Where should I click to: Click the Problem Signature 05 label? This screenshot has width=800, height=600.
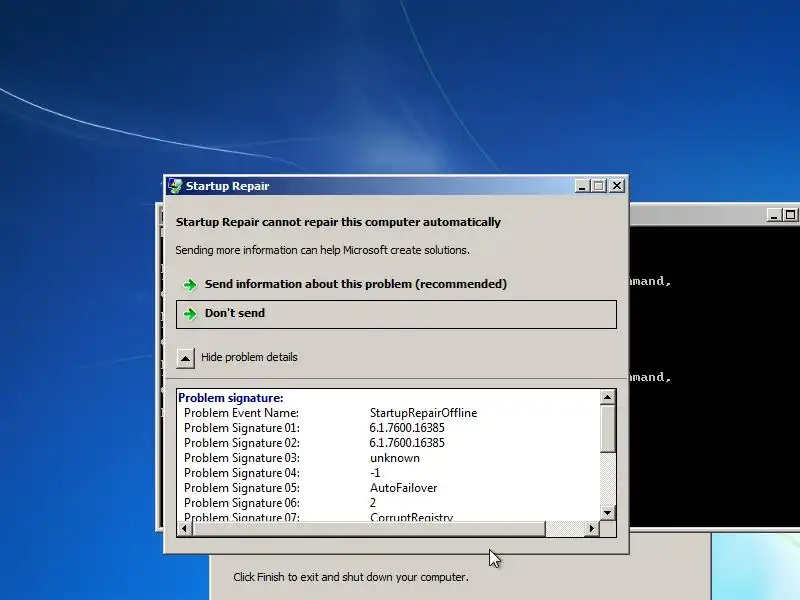[x=242, y=488]
